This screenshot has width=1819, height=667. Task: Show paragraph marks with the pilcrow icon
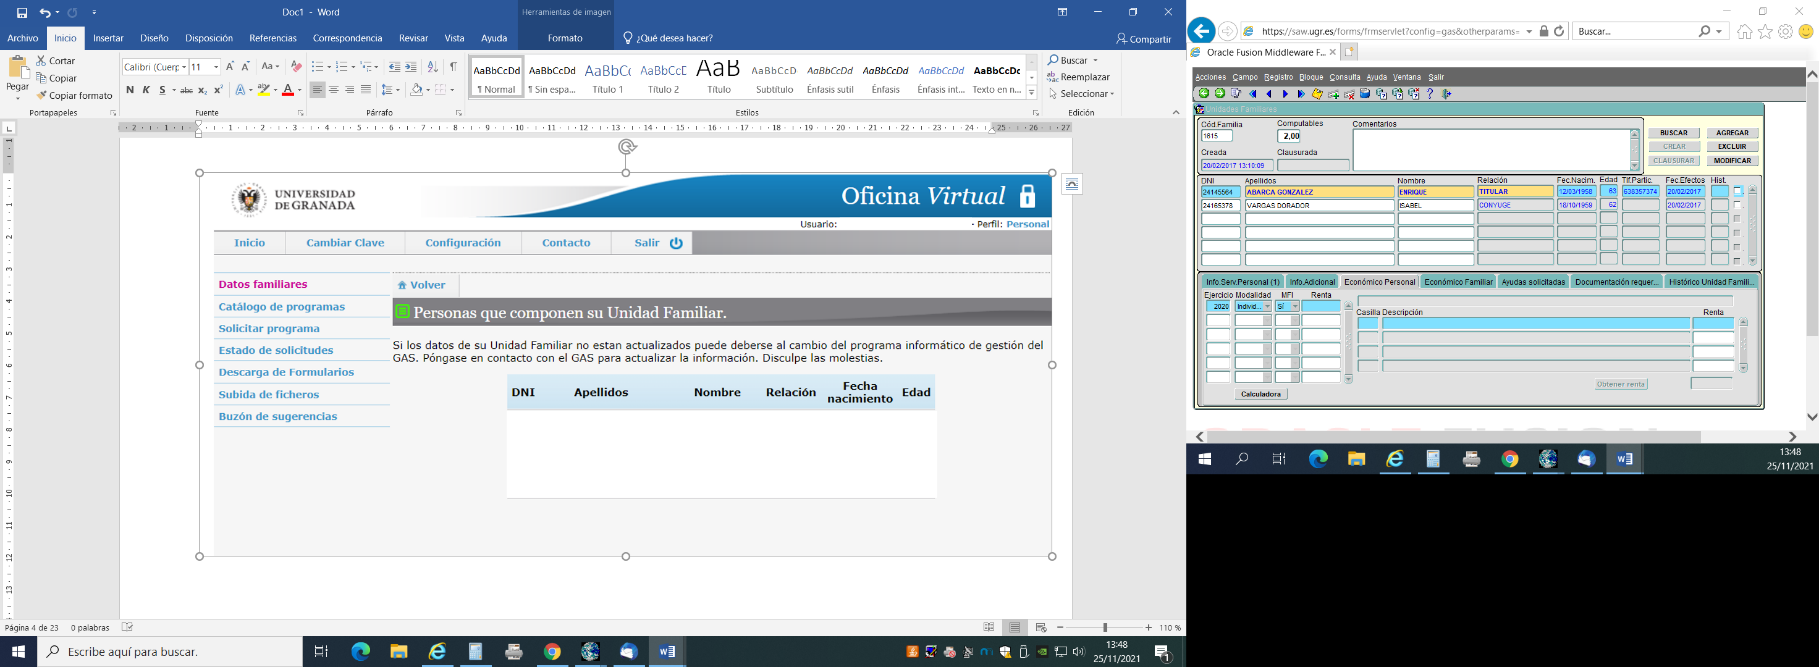pos(453,67)
